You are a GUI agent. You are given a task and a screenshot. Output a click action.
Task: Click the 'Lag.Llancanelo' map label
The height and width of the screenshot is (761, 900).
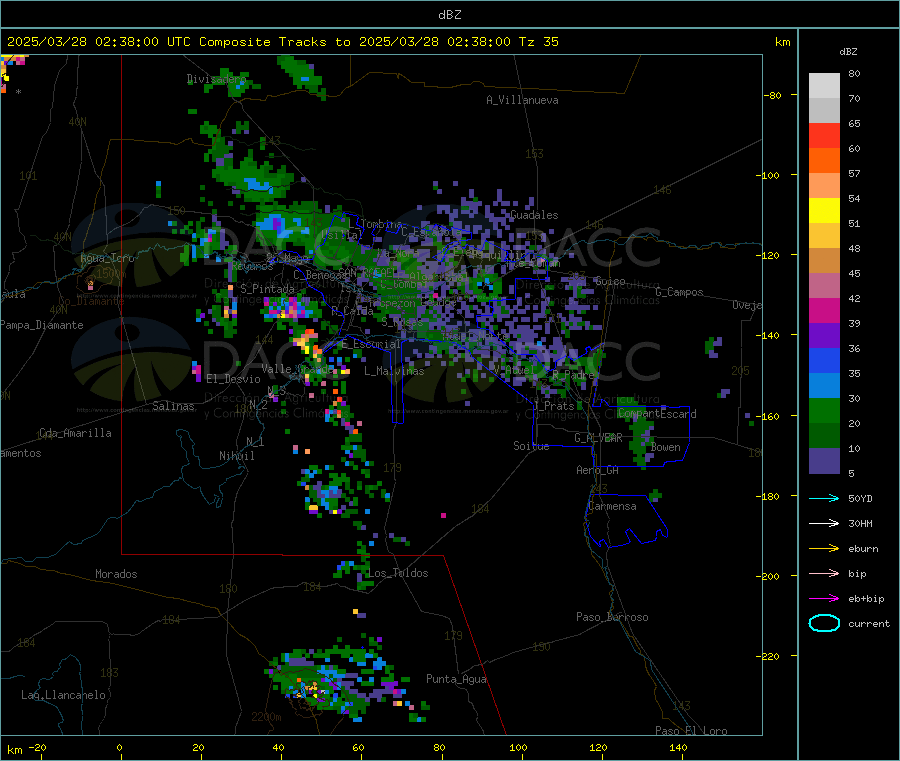point(63,695)
